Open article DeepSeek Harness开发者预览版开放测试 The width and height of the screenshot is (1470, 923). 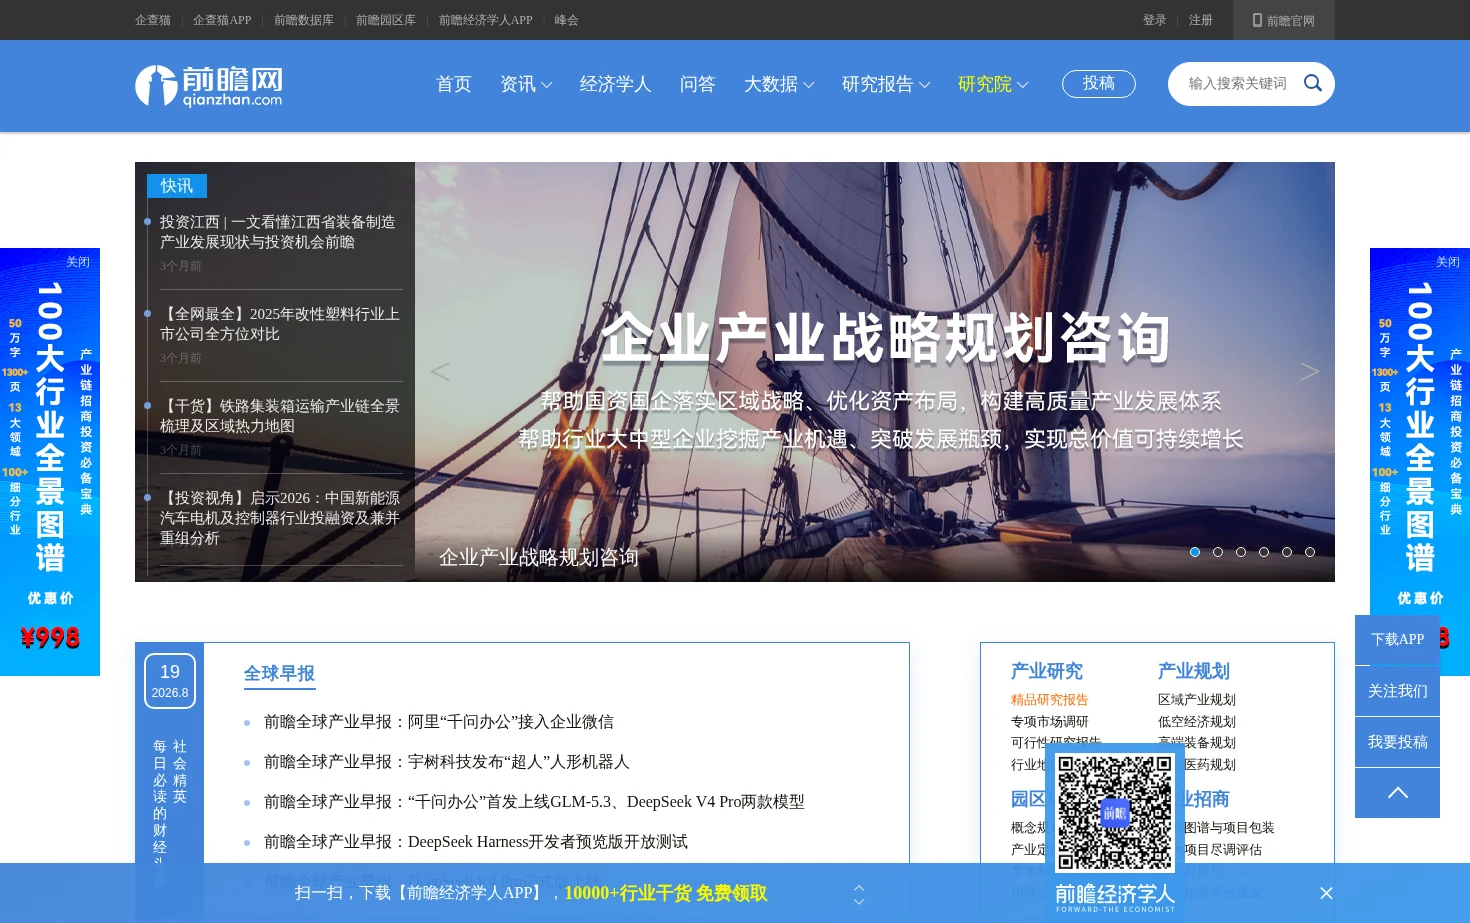tap(476, 842)
